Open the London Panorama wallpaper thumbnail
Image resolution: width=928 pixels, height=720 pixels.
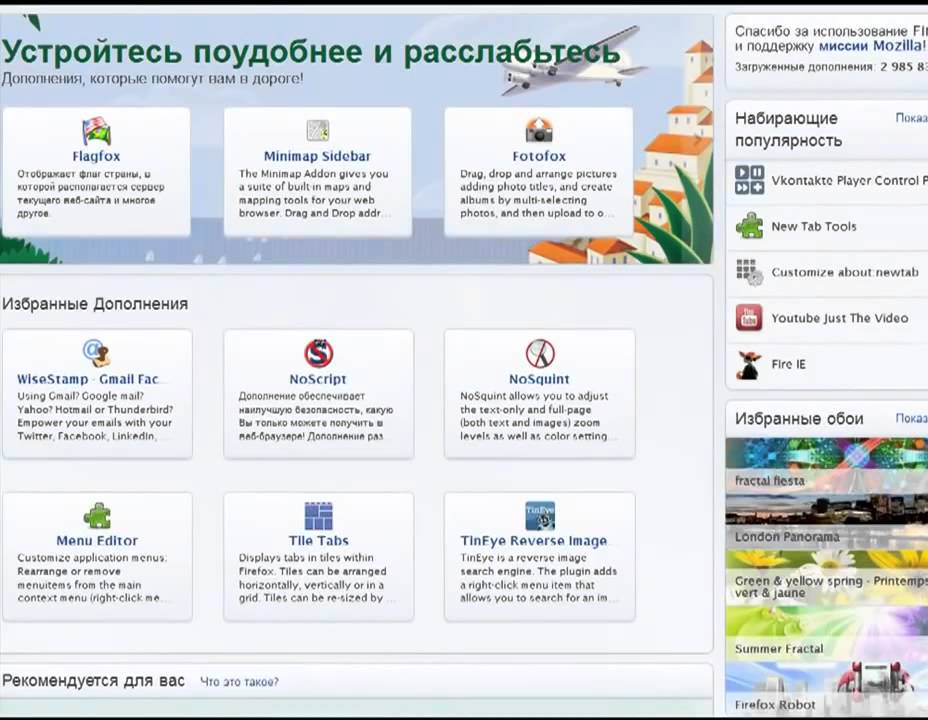[x=827, y=521]
